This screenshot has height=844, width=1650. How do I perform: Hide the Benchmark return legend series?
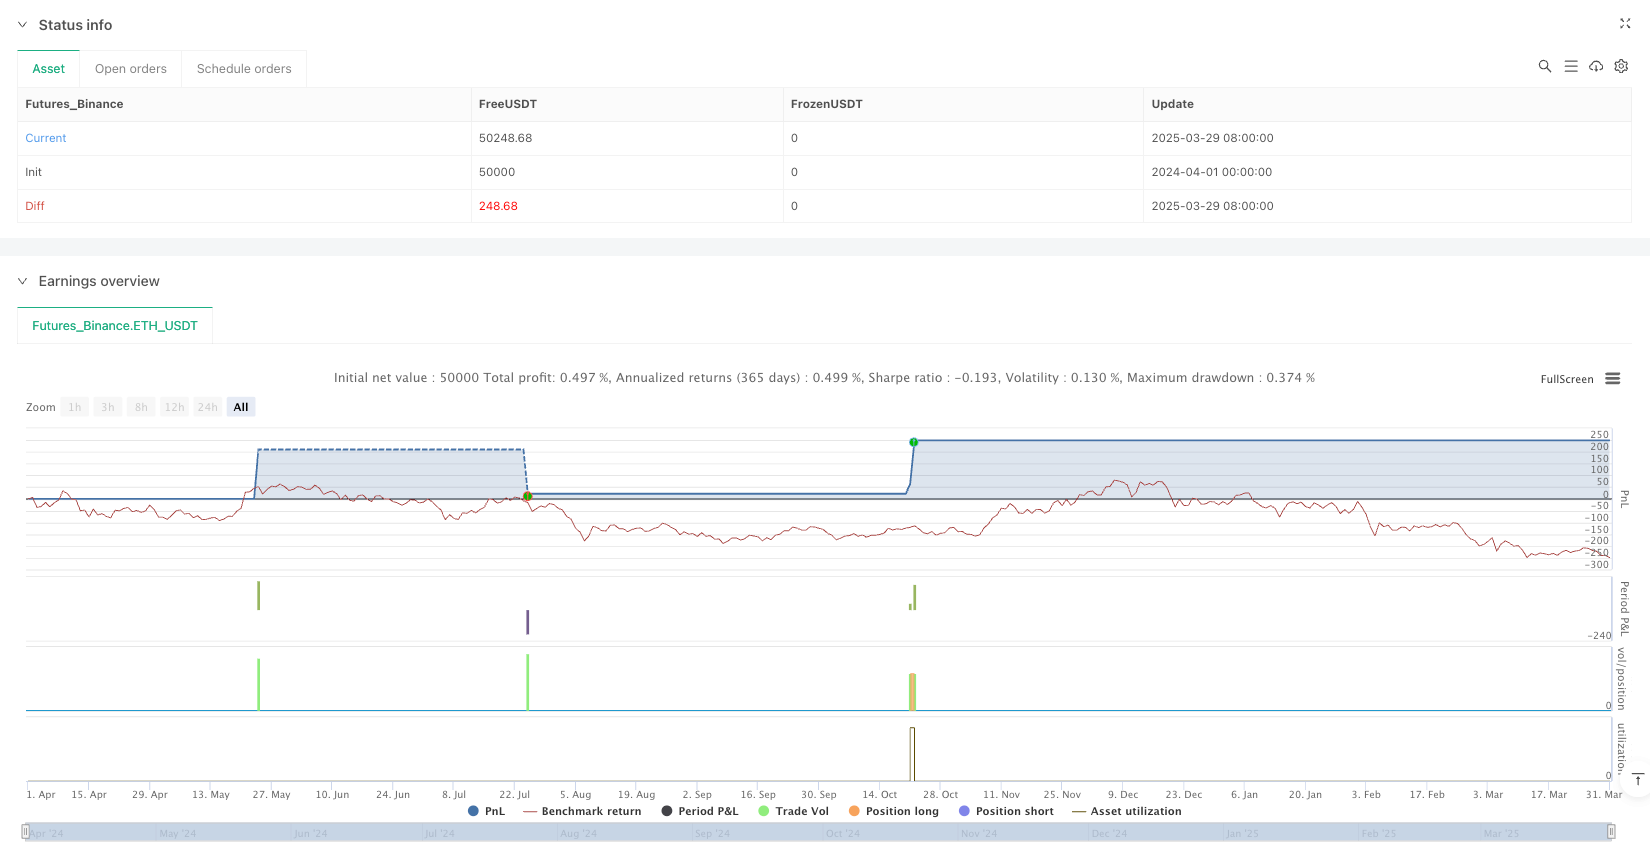coord(582,811)
